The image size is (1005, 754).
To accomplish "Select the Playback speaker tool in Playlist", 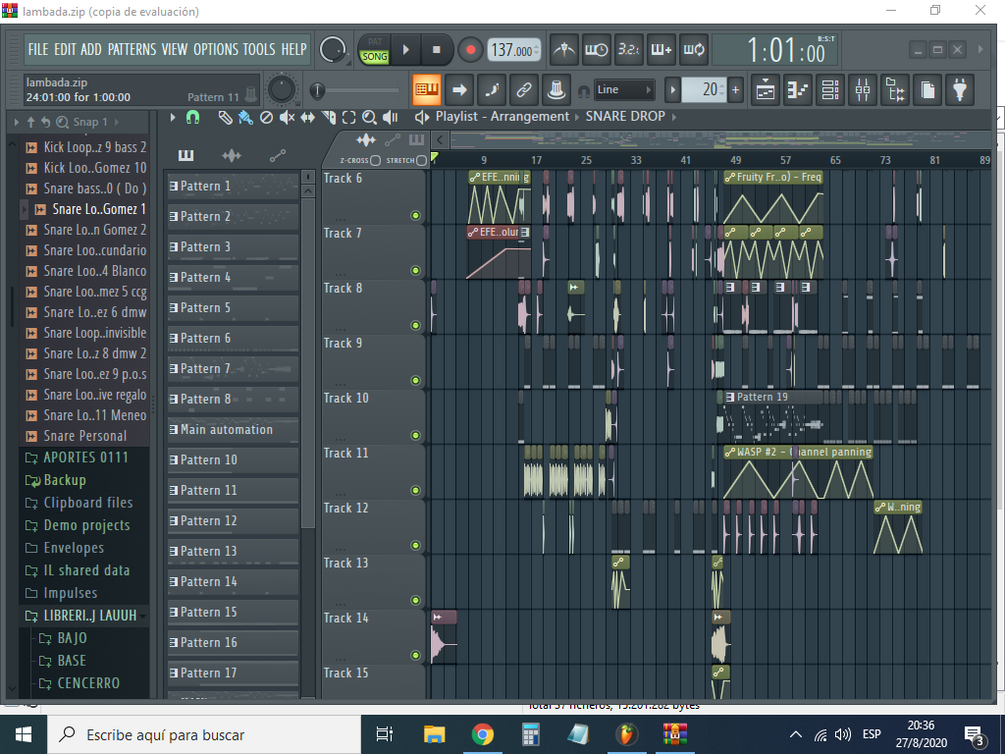I will pos(390,117).
